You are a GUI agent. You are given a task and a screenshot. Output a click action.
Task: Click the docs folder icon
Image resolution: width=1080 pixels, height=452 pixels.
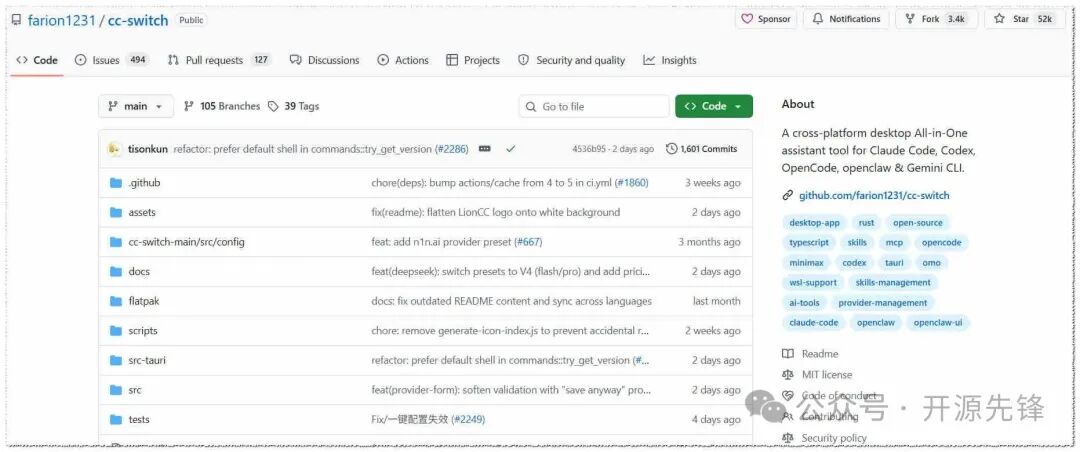pos(116,271)
